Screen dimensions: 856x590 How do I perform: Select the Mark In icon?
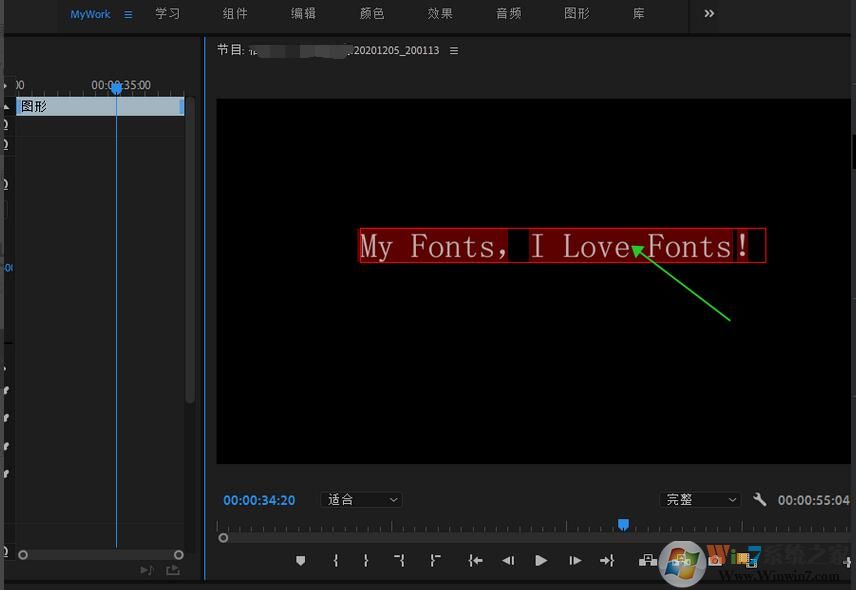pos(336,560)
